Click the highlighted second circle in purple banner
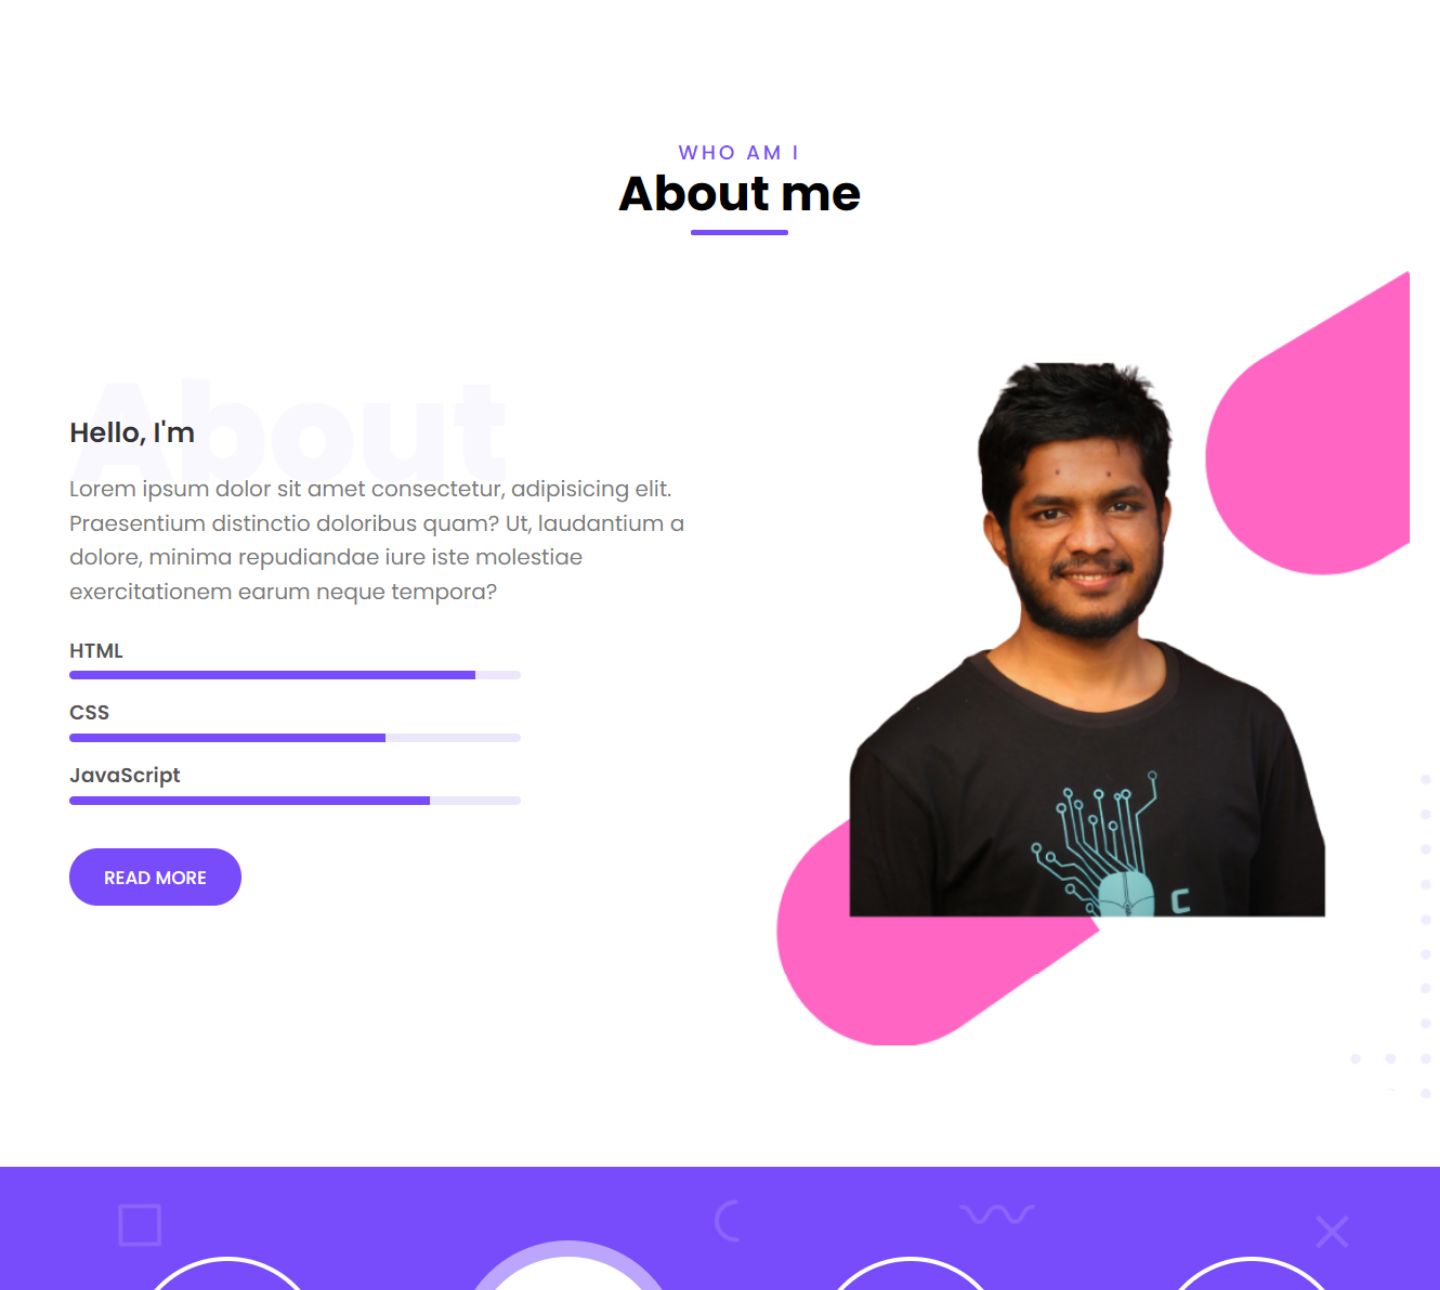 568,1266
